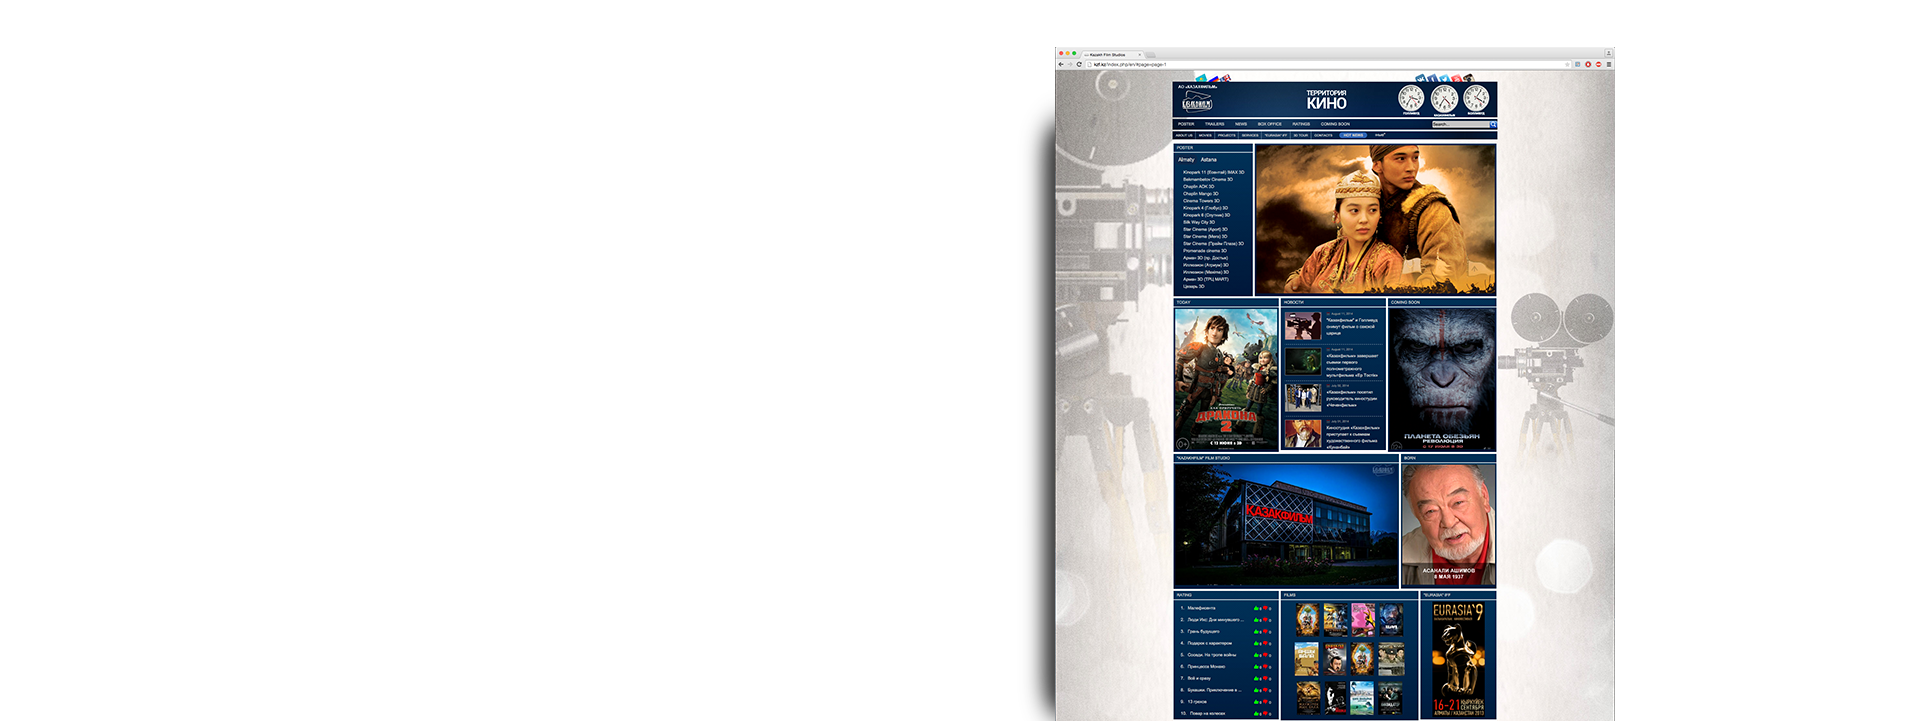Viewport: 1922px width, 721px height.
Task: Click into the site Search field
Action: (x=1461, y=124)
